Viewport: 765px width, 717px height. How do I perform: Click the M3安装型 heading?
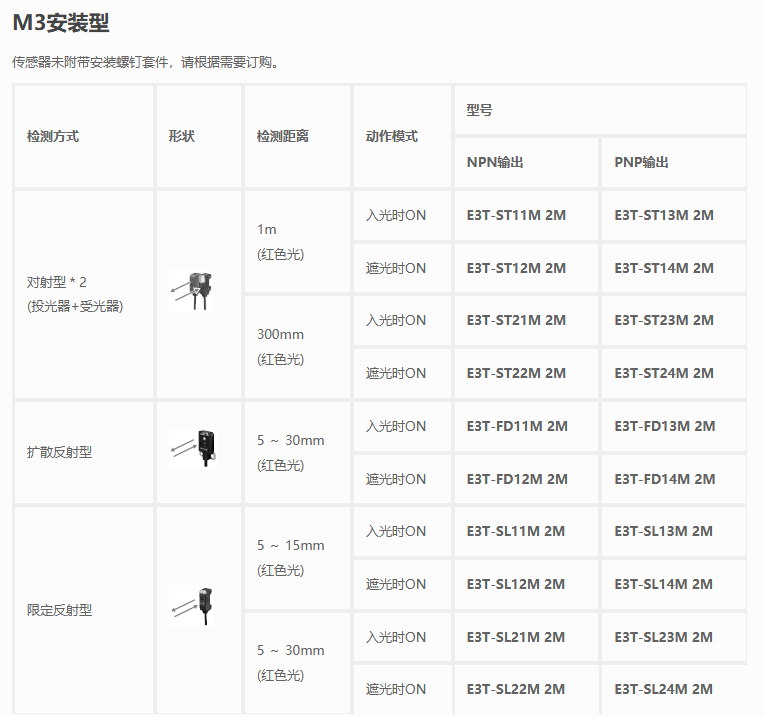[x=61, y=22]
